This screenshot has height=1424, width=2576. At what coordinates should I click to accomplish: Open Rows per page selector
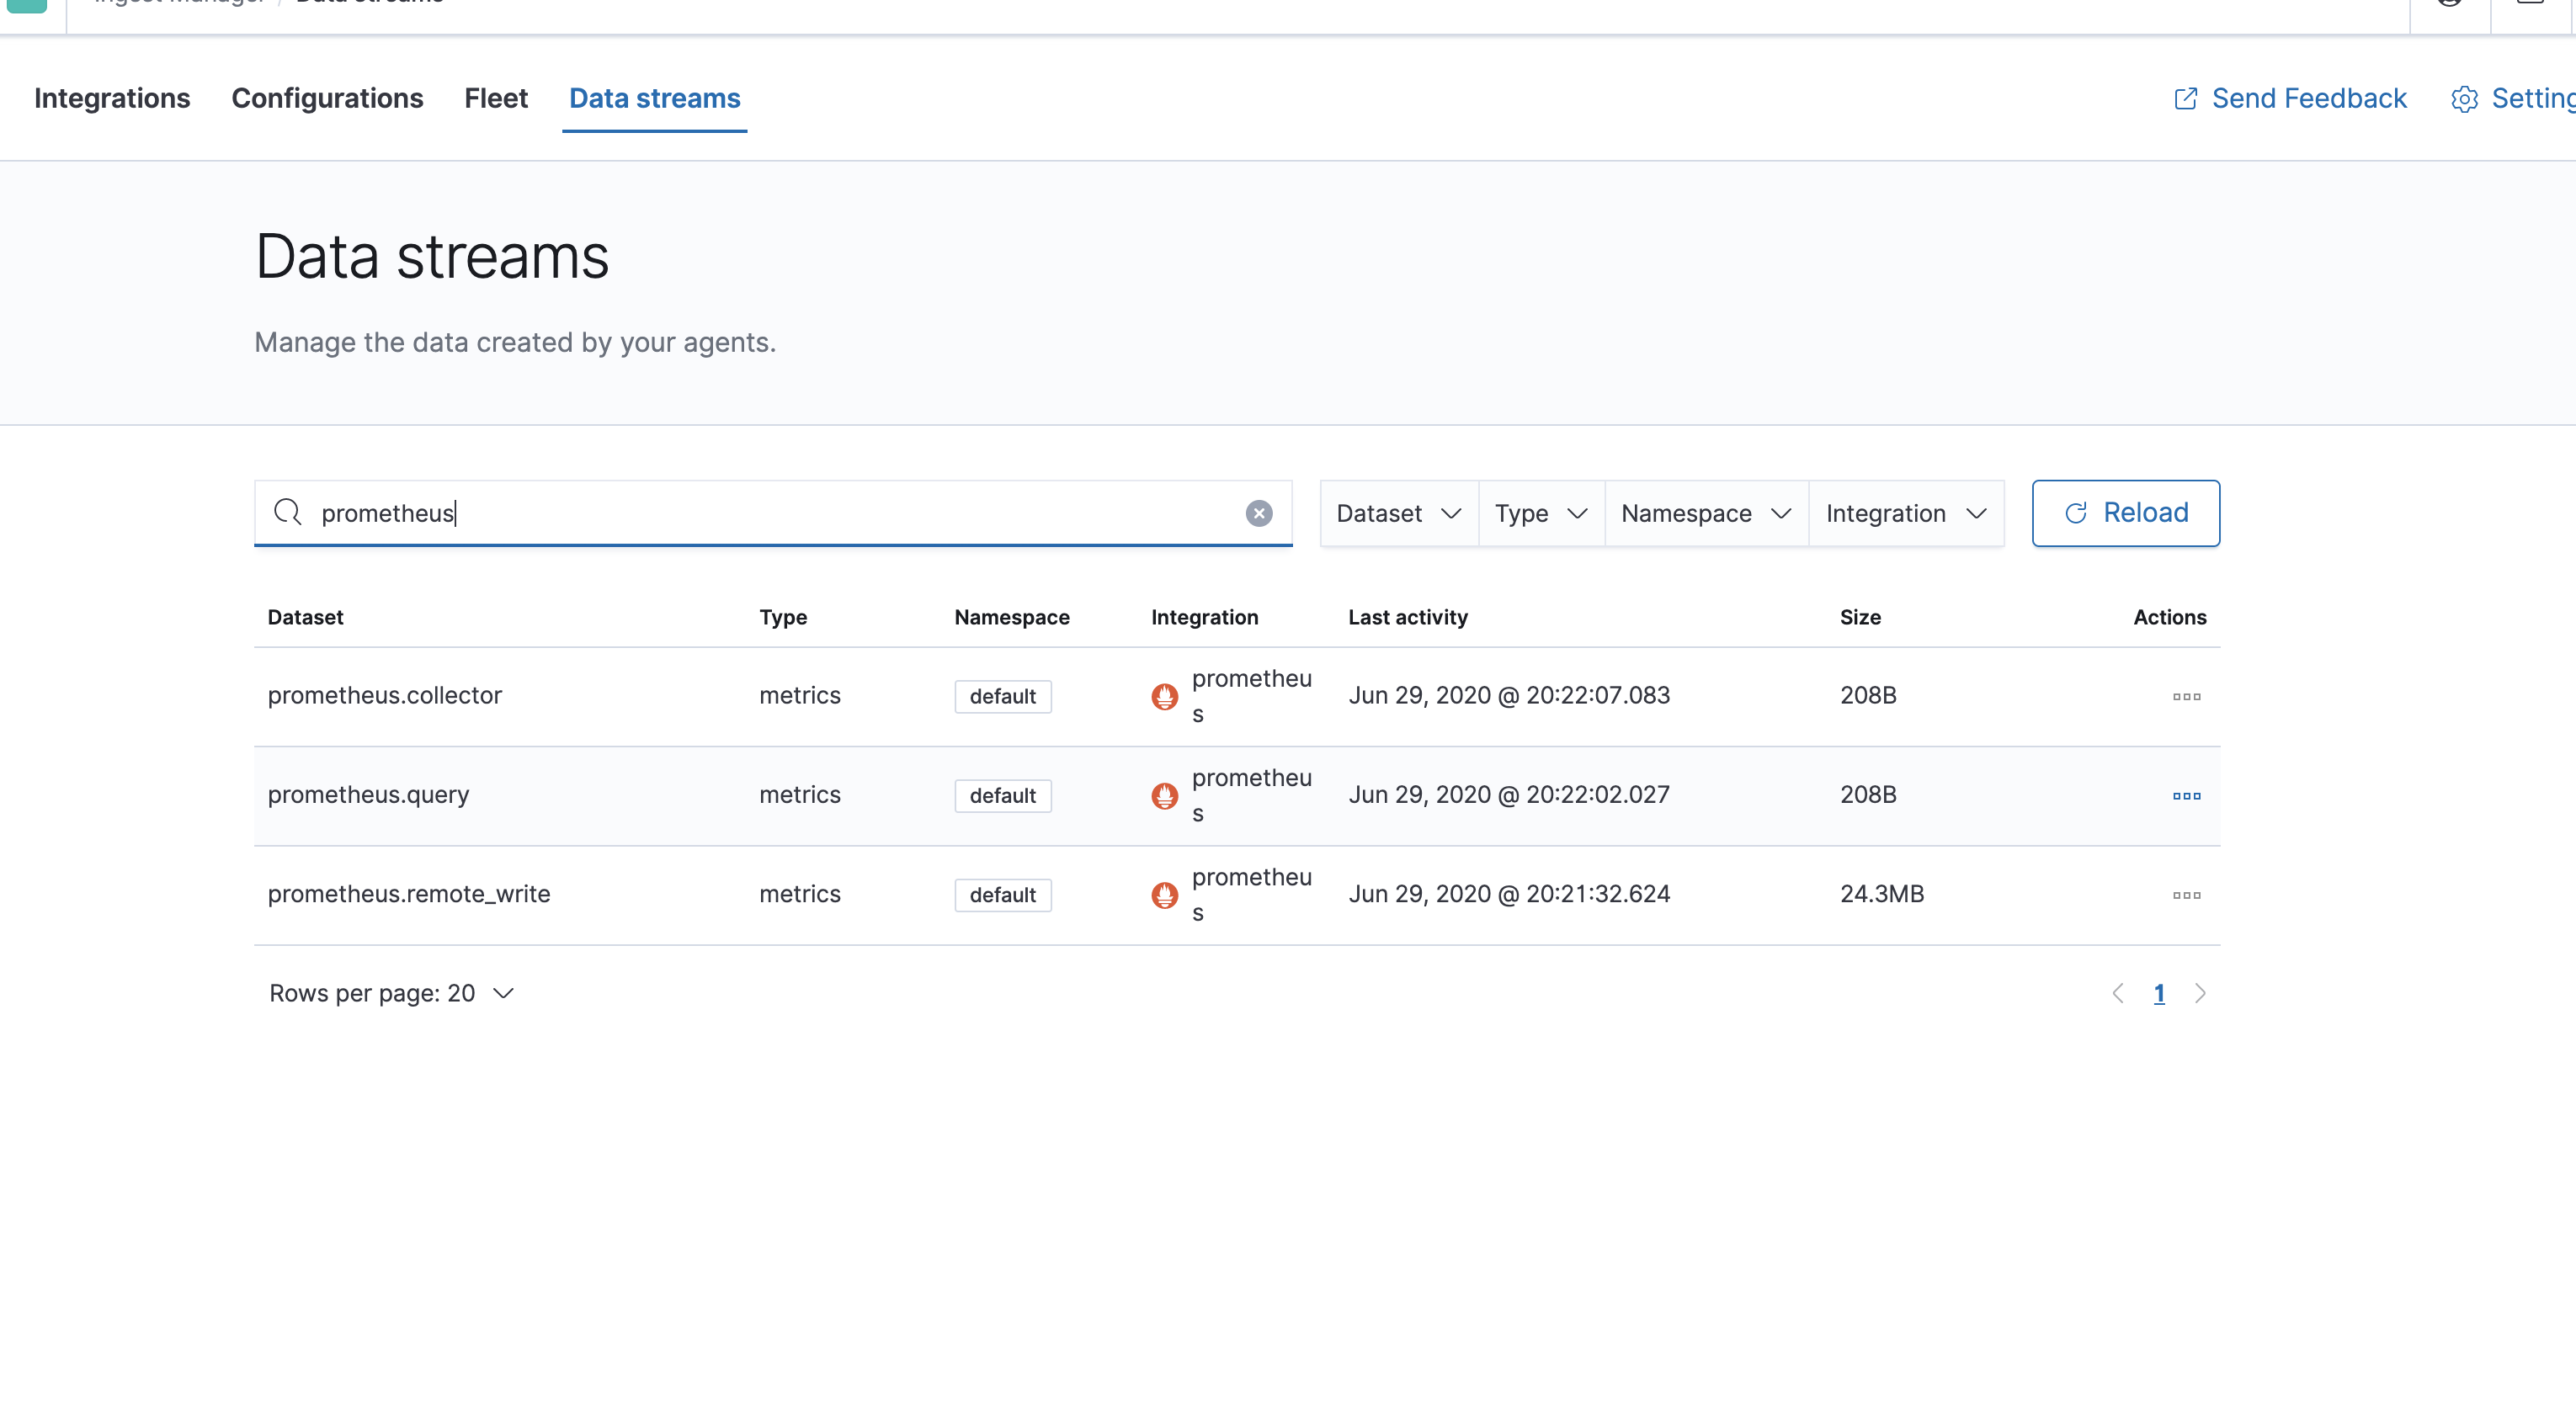[x=391, y=993]
